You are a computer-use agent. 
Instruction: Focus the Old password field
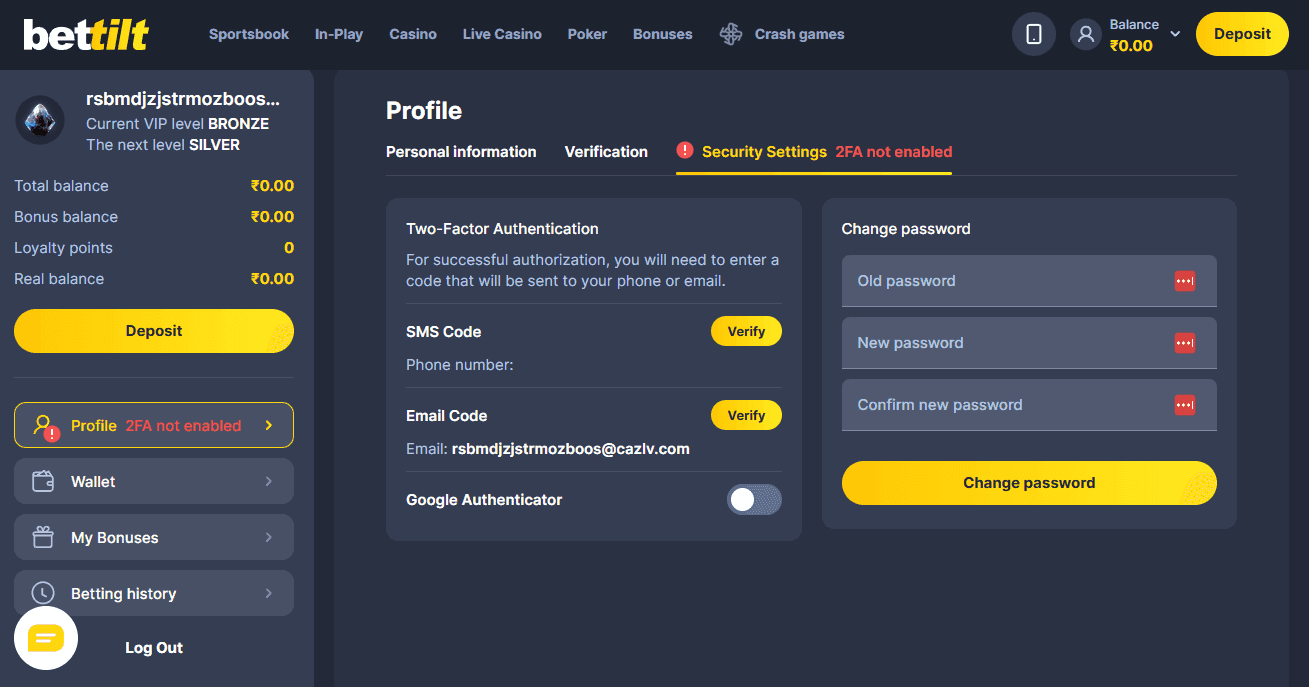(x=1029, y=281)
